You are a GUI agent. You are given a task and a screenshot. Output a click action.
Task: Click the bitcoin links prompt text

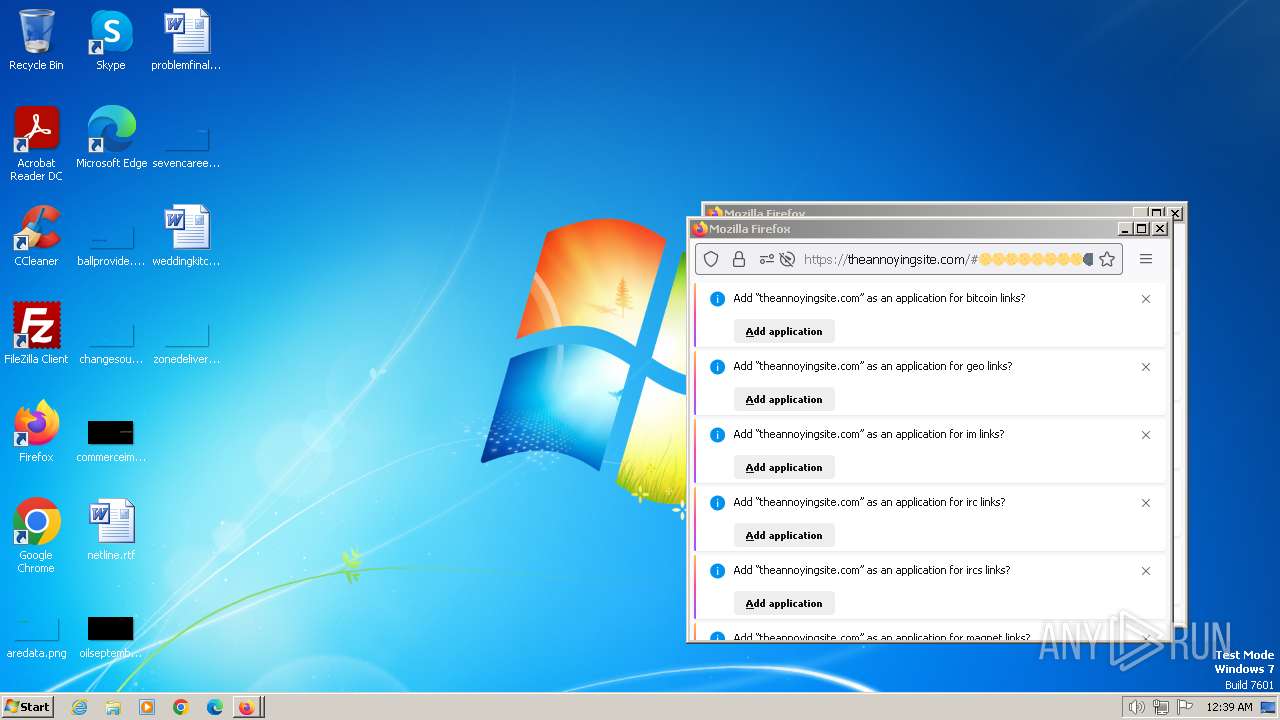(879, 298)
